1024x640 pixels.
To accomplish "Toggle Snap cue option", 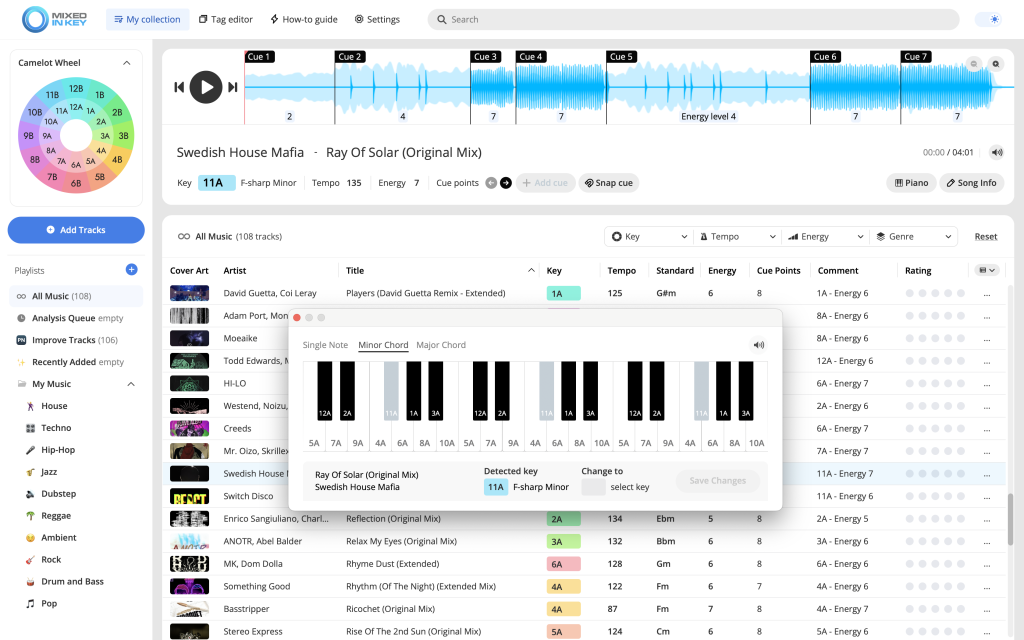I will (x=608, y=183).
